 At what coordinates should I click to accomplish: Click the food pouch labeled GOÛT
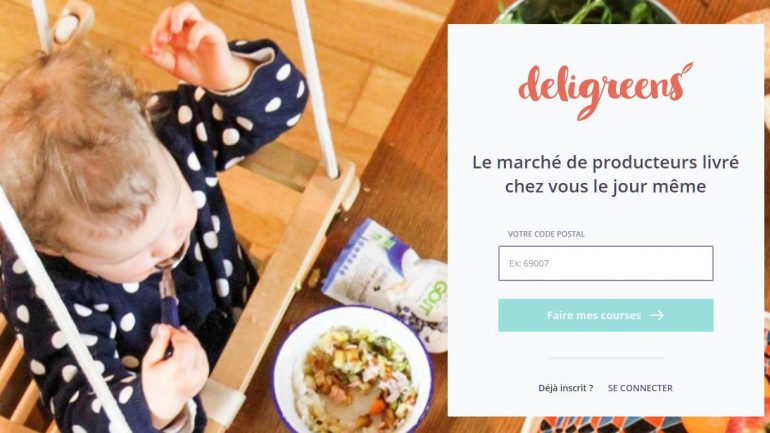388,280
